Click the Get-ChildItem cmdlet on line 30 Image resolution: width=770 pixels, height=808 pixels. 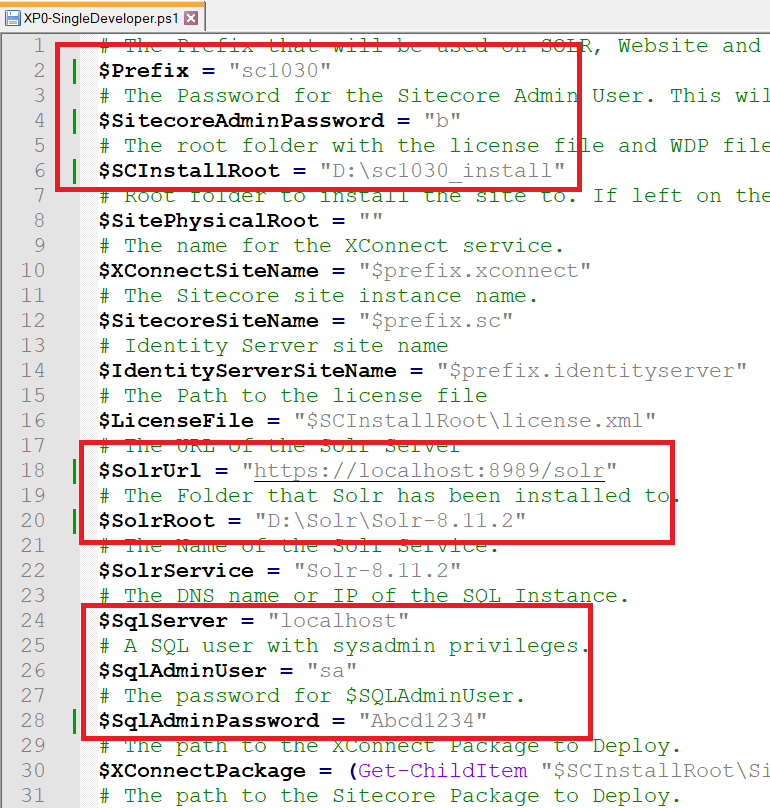(443, 770)
